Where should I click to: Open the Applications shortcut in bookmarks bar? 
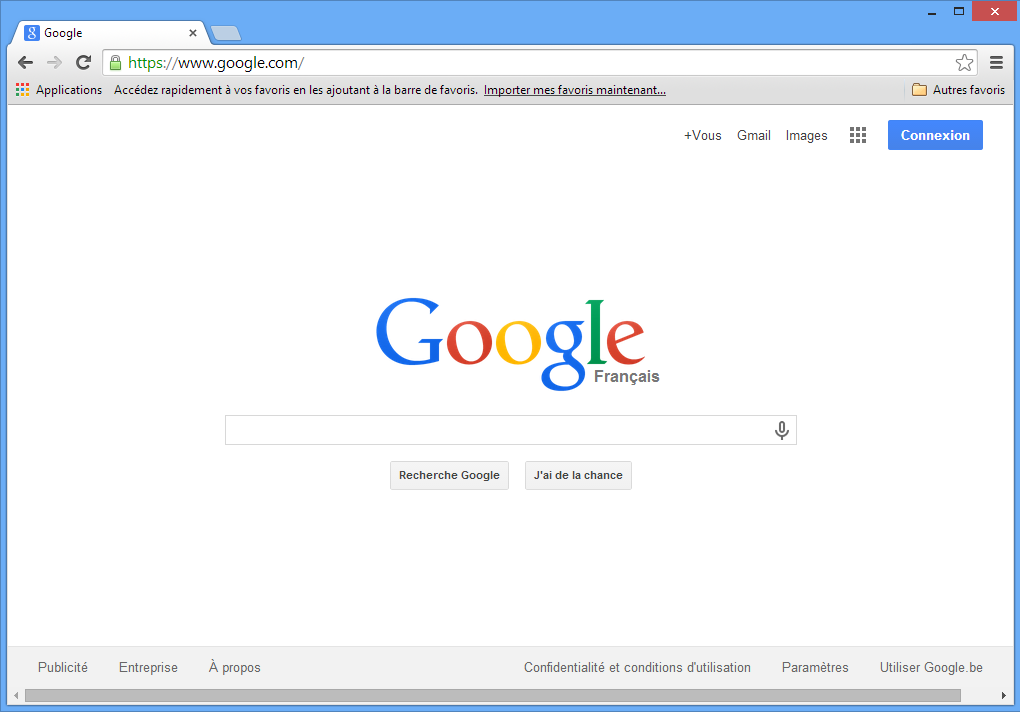pos(59,90)
